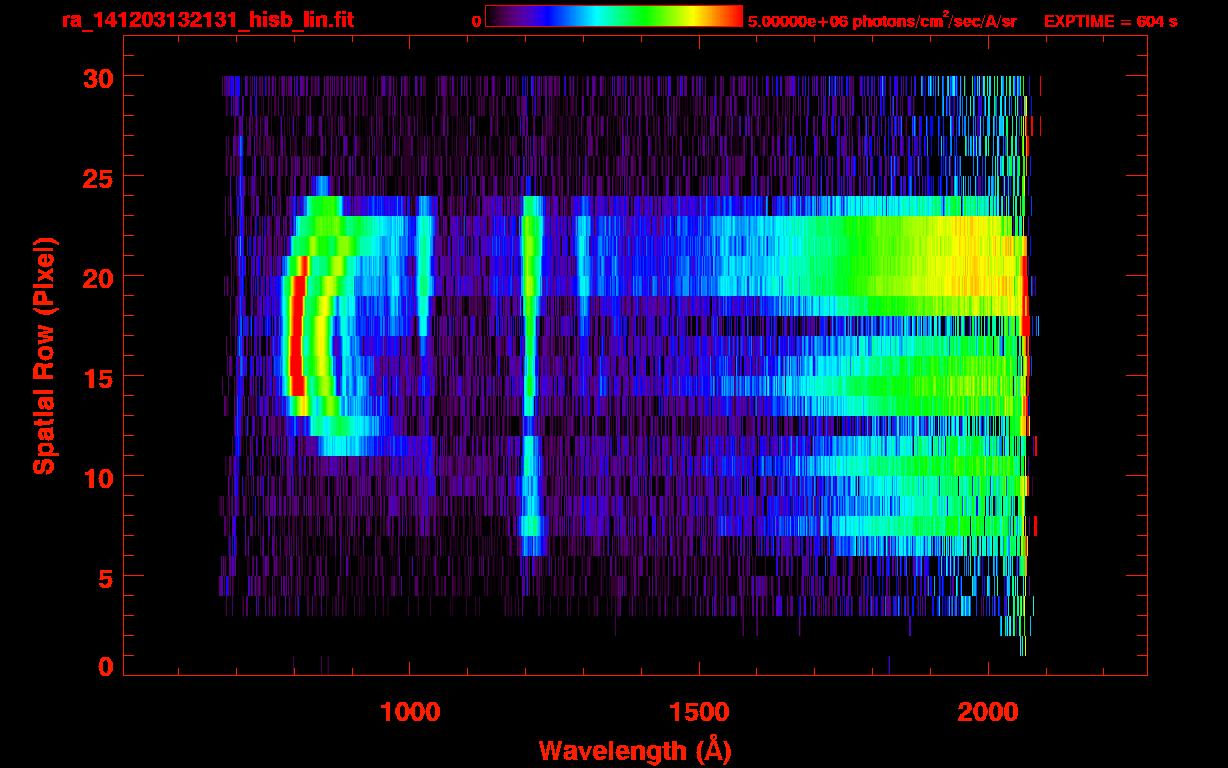Click the 5.00000e+06 photons units label
The image size is (1228, 768).
tap(882, 20)
